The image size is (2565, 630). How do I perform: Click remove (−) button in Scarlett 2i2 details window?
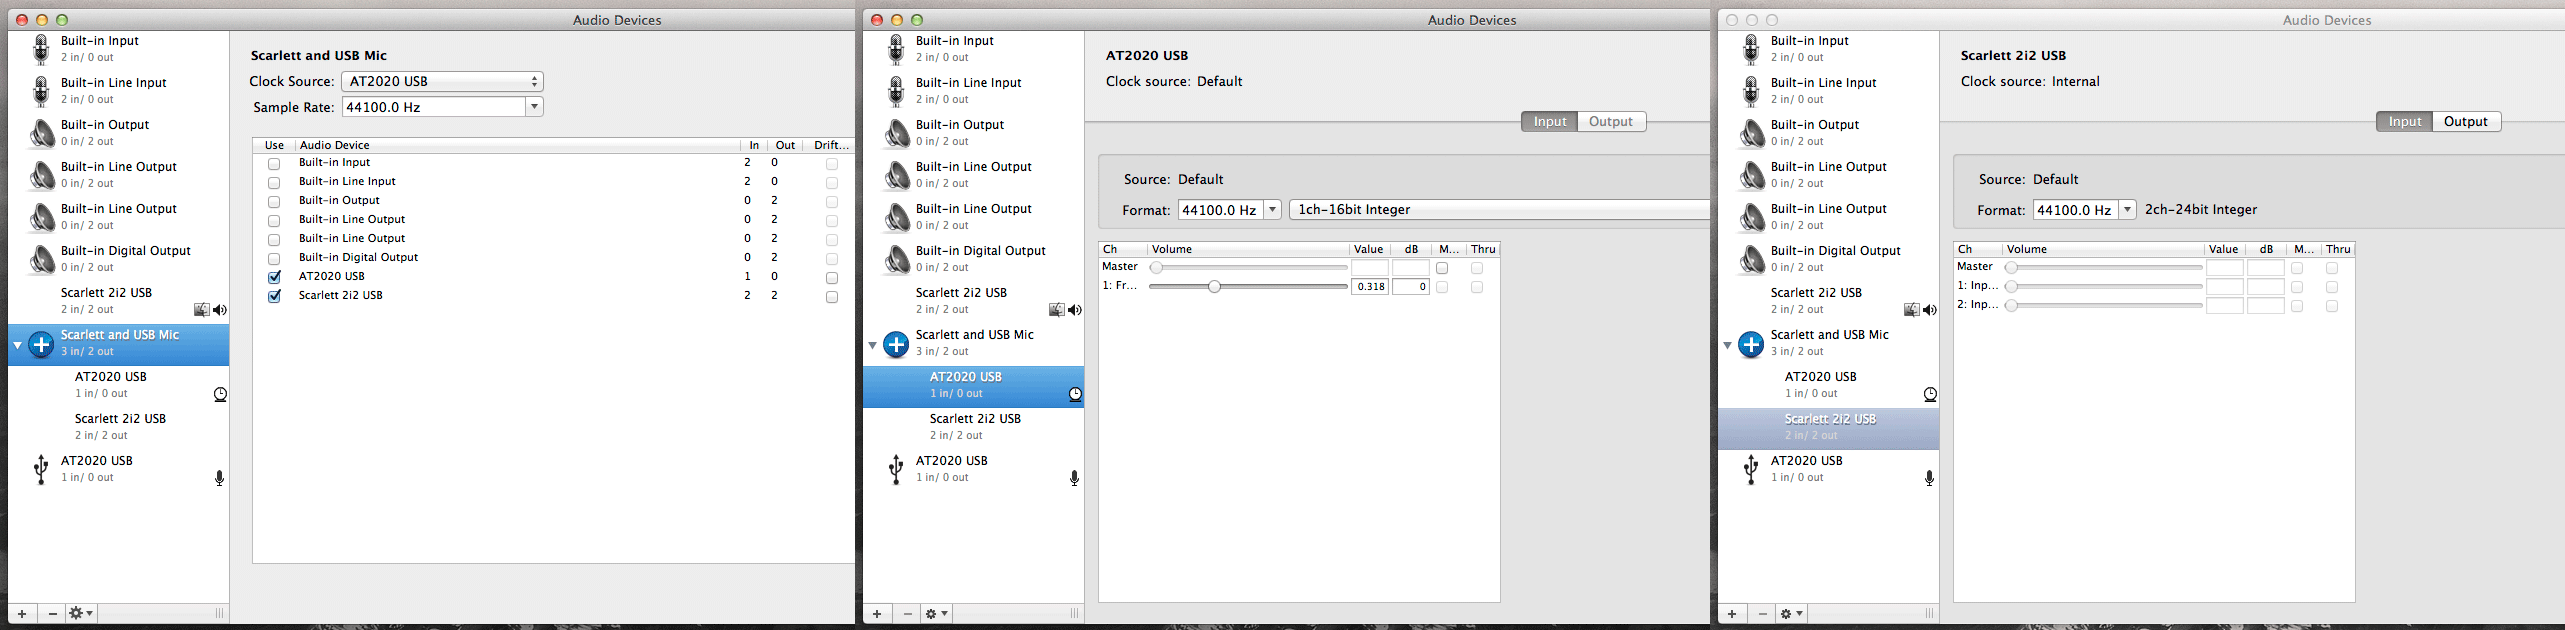(x=1762, y=613)
